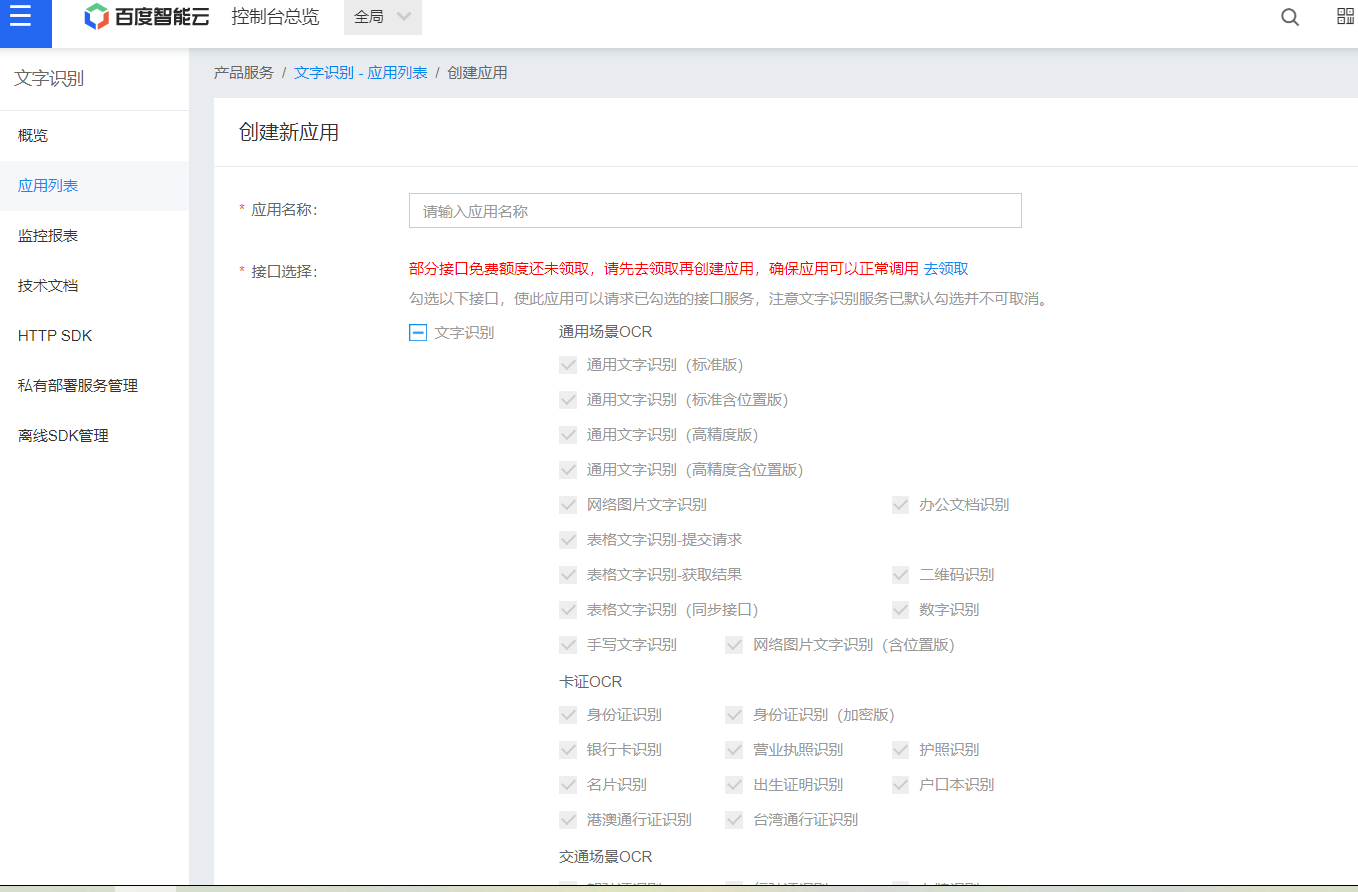Viewport: 1358px width, 892px height.
Task: Toggle the 护照识别 checkbox
Action: (x=899, y=749)
